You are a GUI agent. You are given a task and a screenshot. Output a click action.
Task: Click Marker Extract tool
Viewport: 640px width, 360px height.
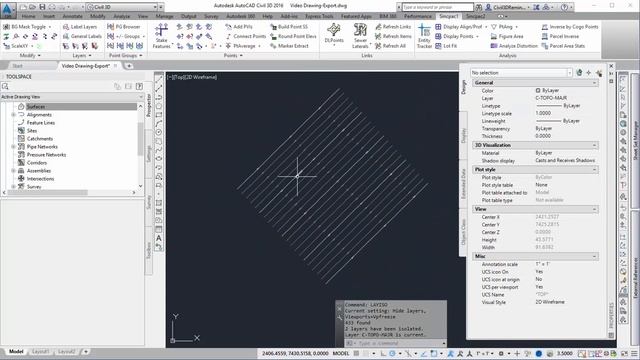point(289,46)
